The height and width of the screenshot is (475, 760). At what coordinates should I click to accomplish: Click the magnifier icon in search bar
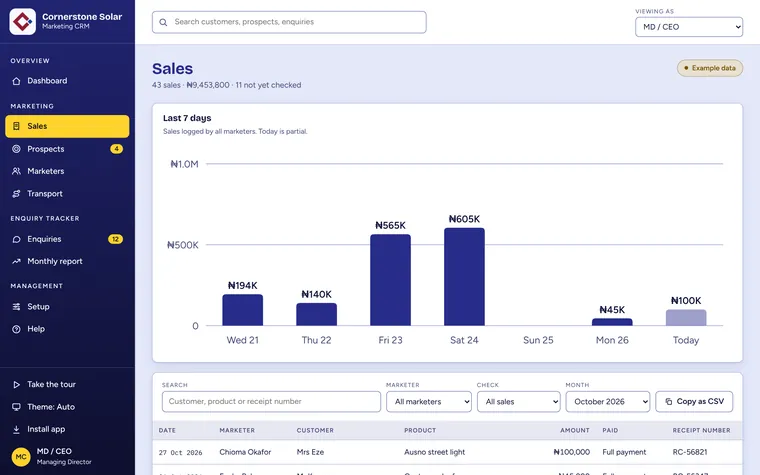click(x=163, y=22)
